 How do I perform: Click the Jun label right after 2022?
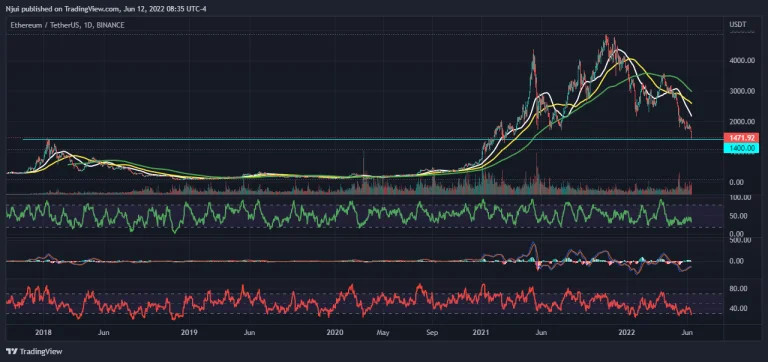(x=688, y=333)
